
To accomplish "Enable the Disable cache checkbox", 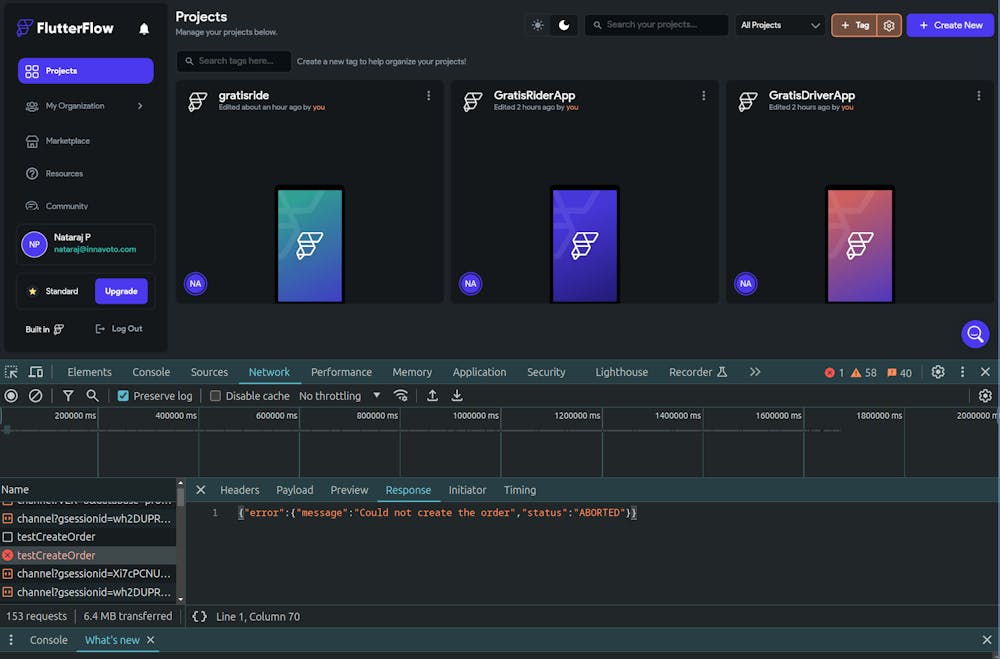I will tap(215, 396).
